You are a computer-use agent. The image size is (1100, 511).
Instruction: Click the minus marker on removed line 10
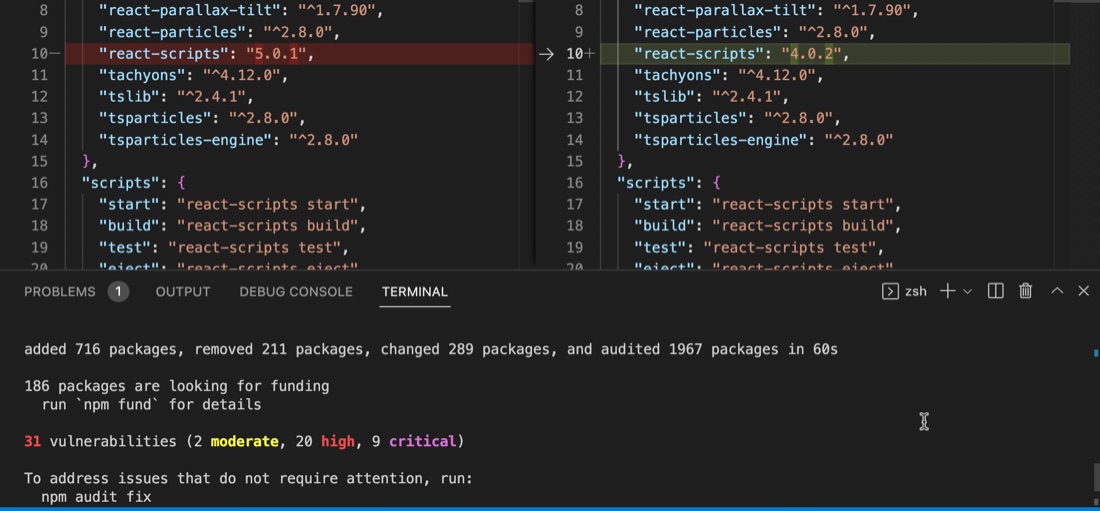point(55,54)
